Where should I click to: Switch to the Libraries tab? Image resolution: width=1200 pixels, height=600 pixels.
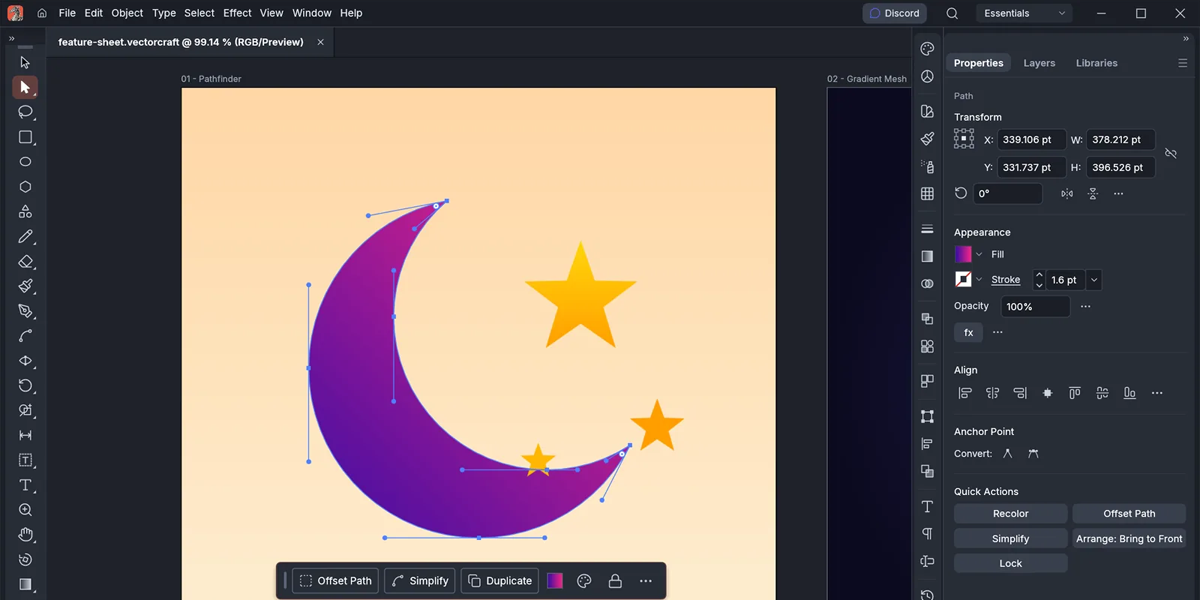pyautogui.click(x=1096, y=63)
